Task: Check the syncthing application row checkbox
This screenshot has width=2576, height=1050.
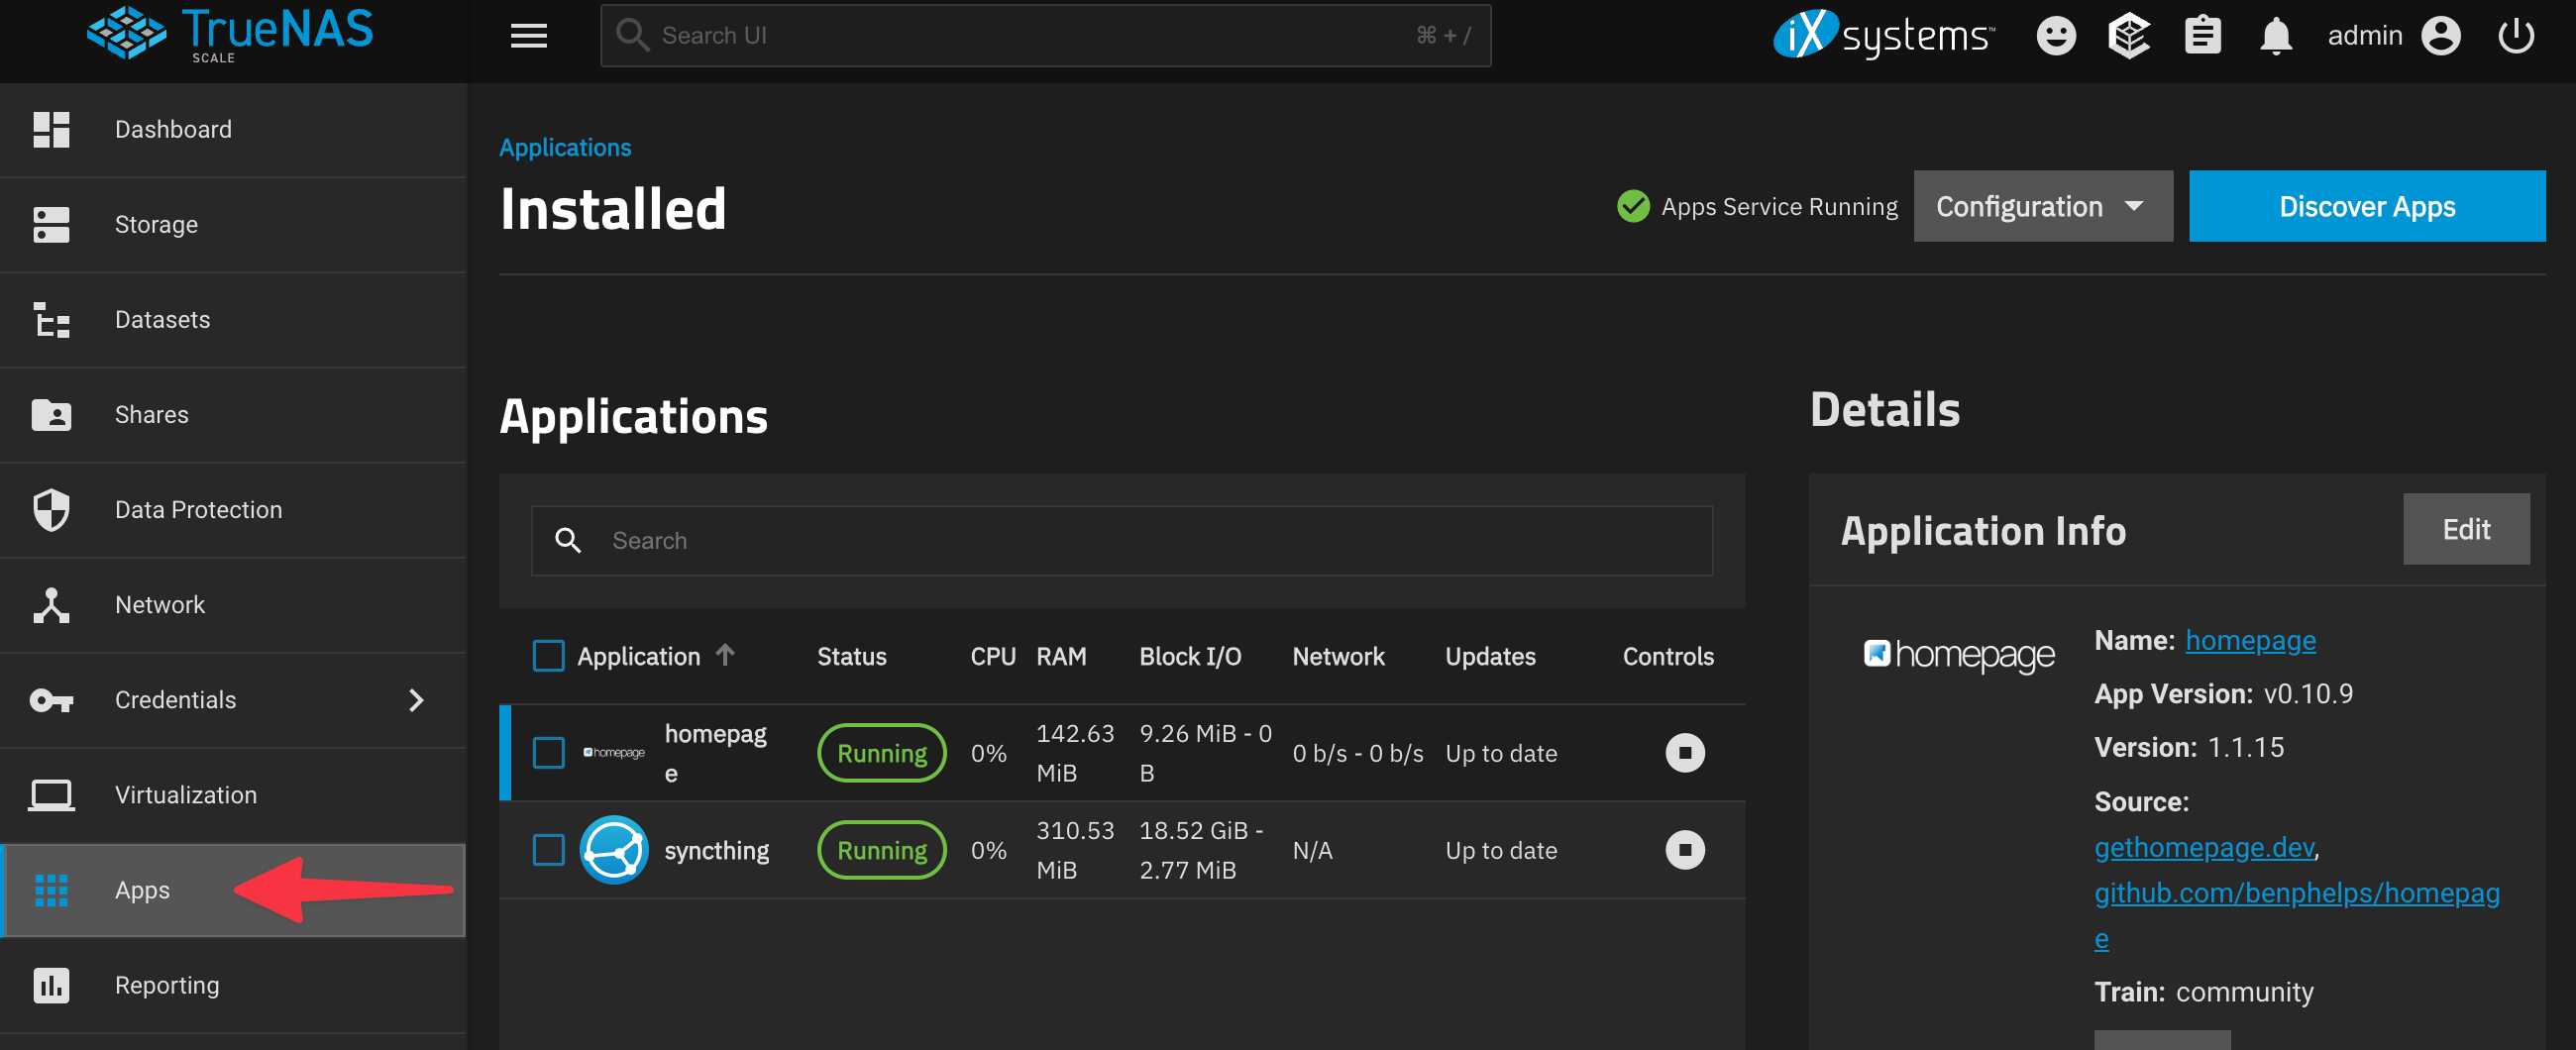Action: [x=548, y=849]
